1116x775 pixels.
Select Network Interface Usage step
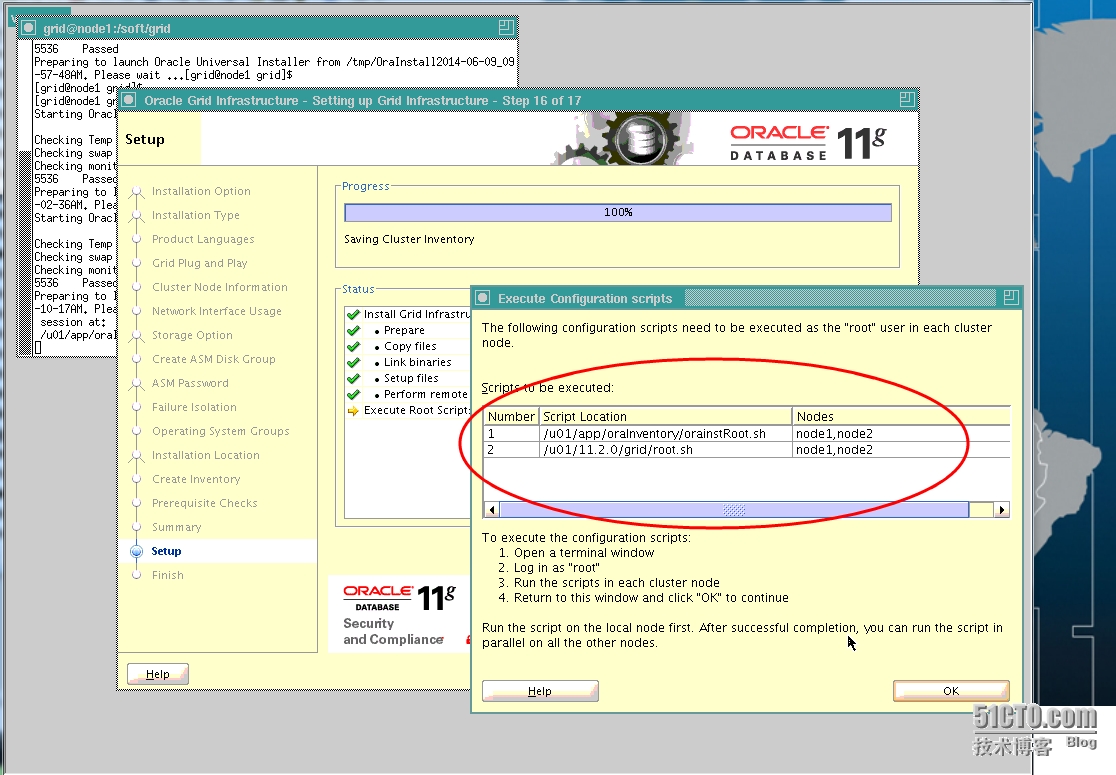216,311
